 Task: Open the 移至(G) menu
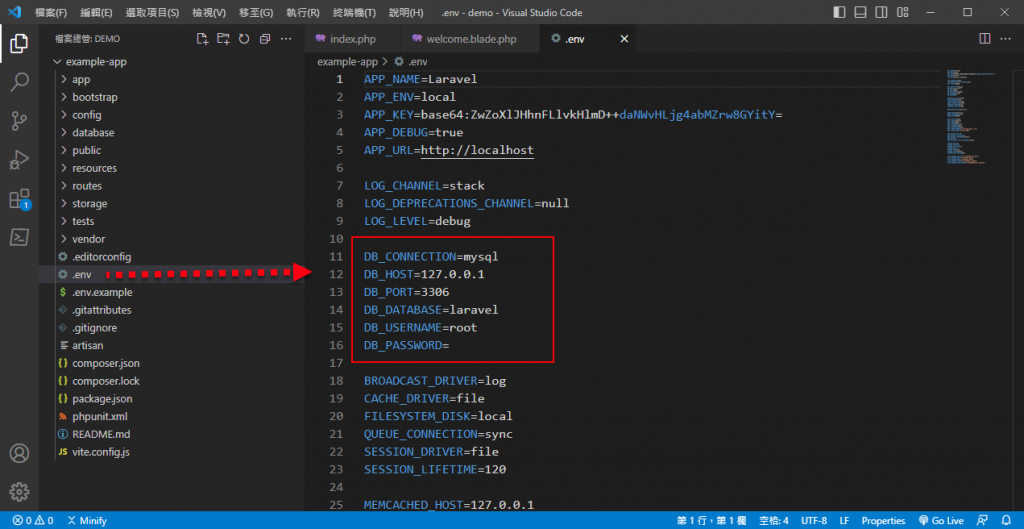tap(255, 12)
